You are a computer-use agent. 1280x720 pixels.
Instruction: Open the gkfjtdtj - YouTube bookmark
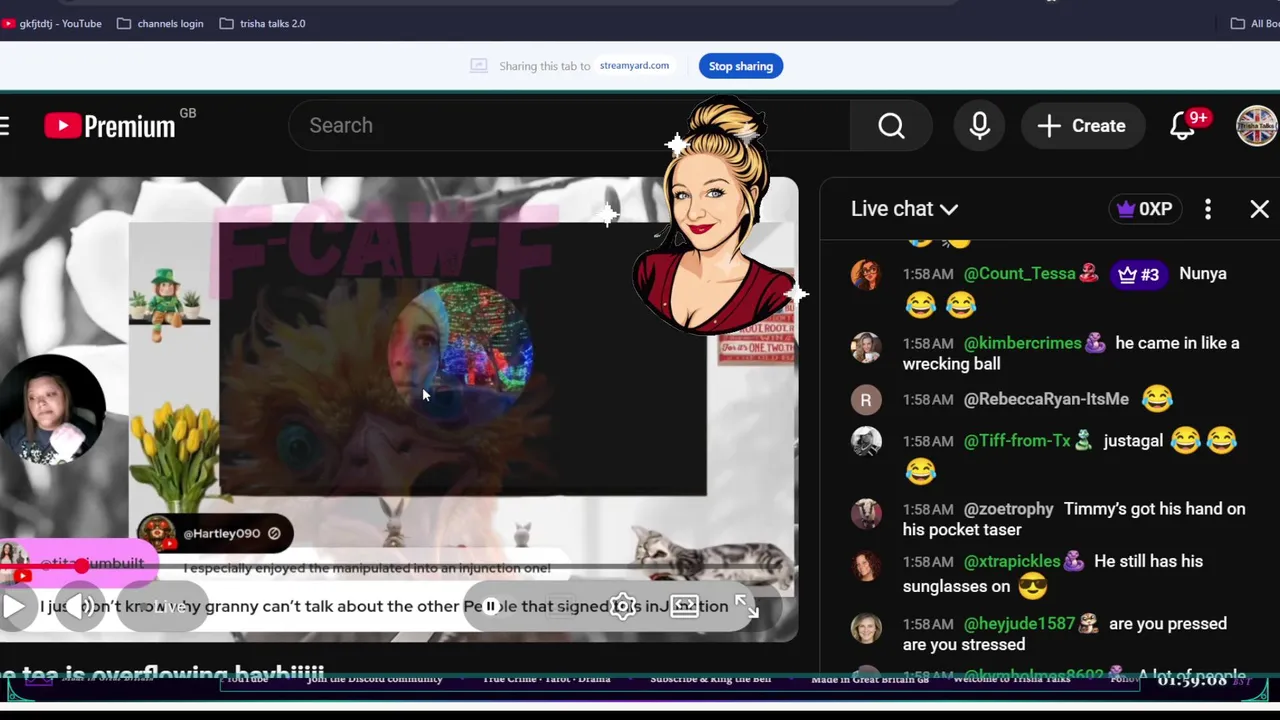pyautogui.click(x=51, y=23)
